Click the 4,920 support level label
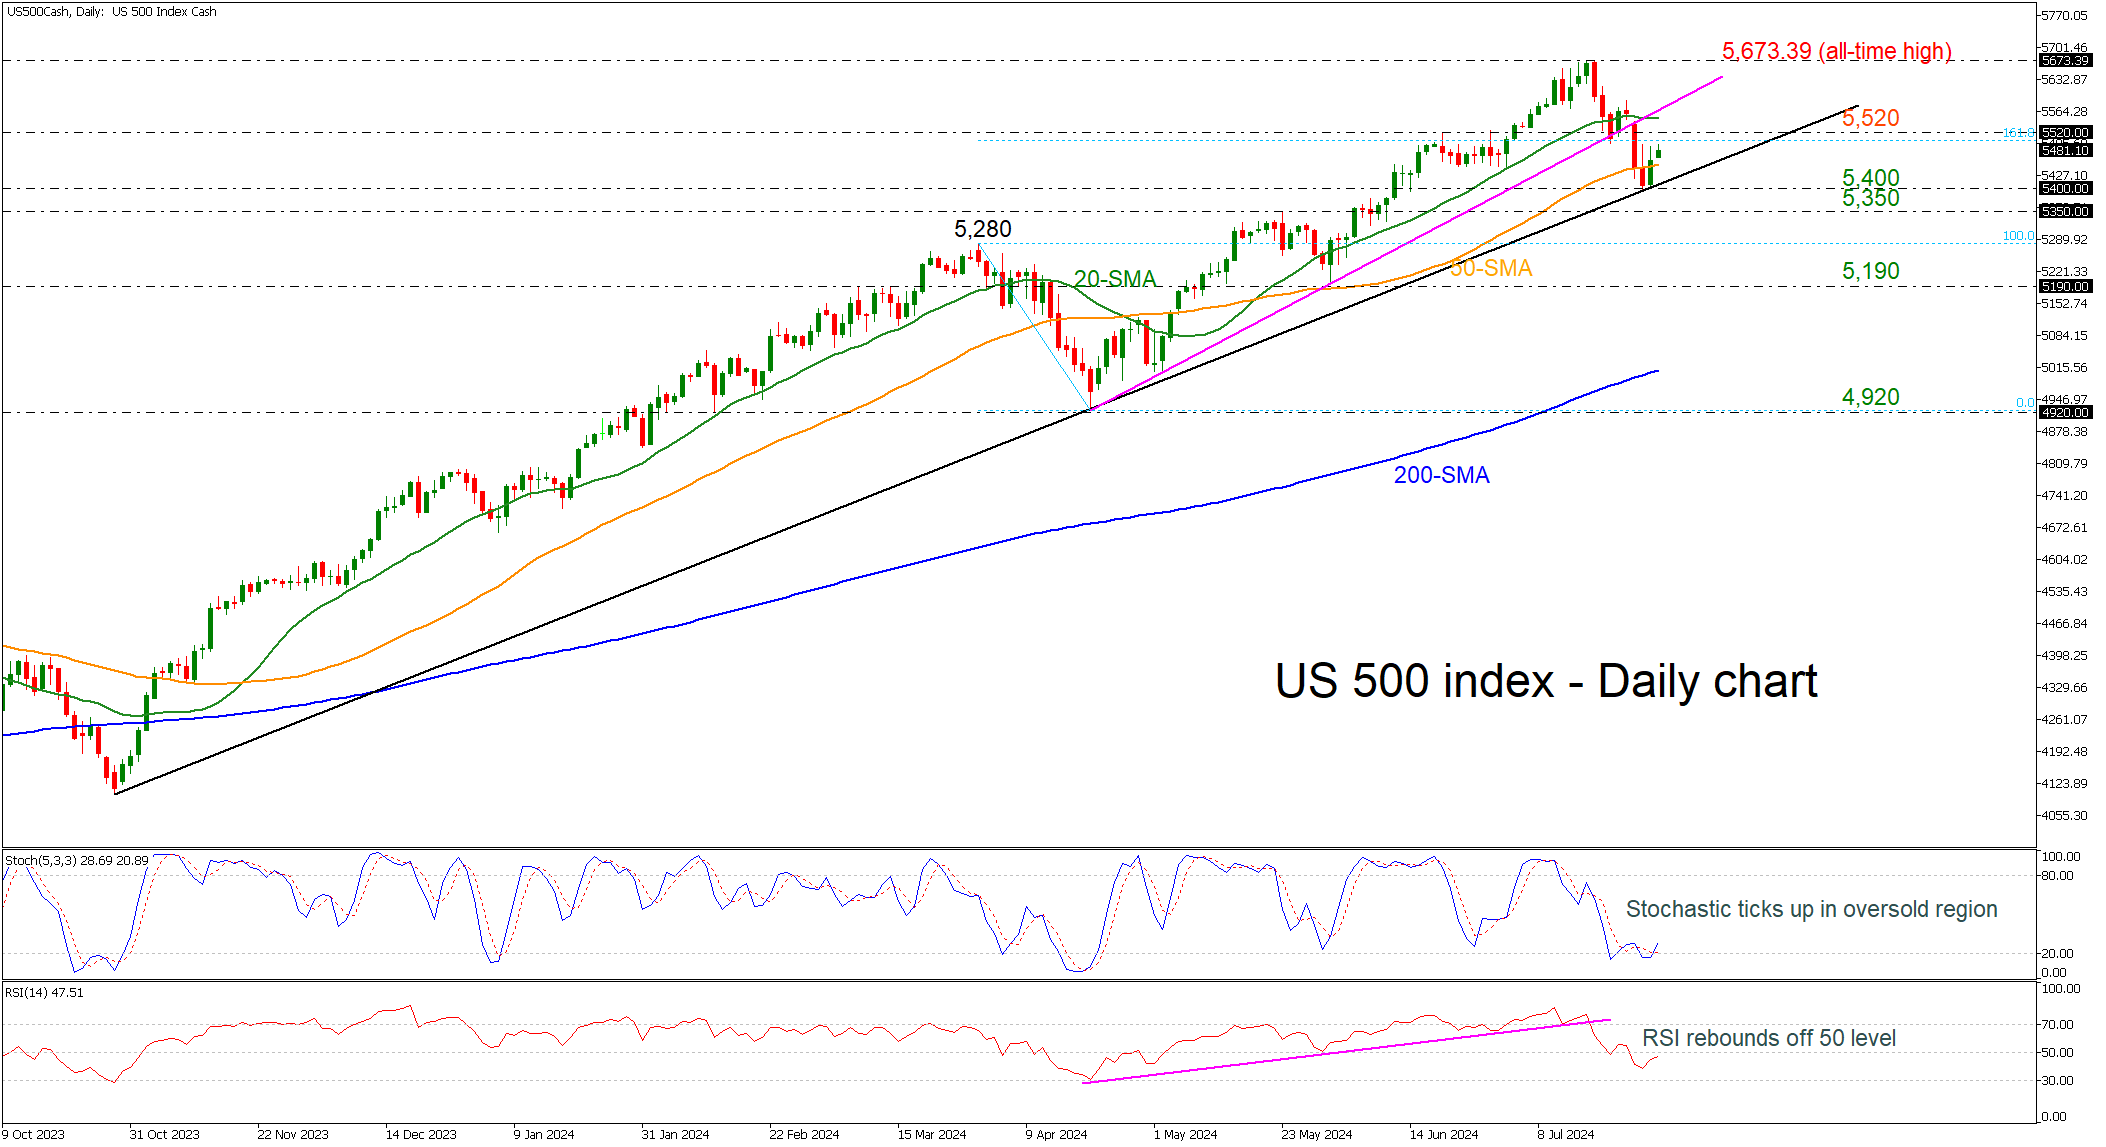Screen dimensions: 2106x1147 tap(1870, 397)
